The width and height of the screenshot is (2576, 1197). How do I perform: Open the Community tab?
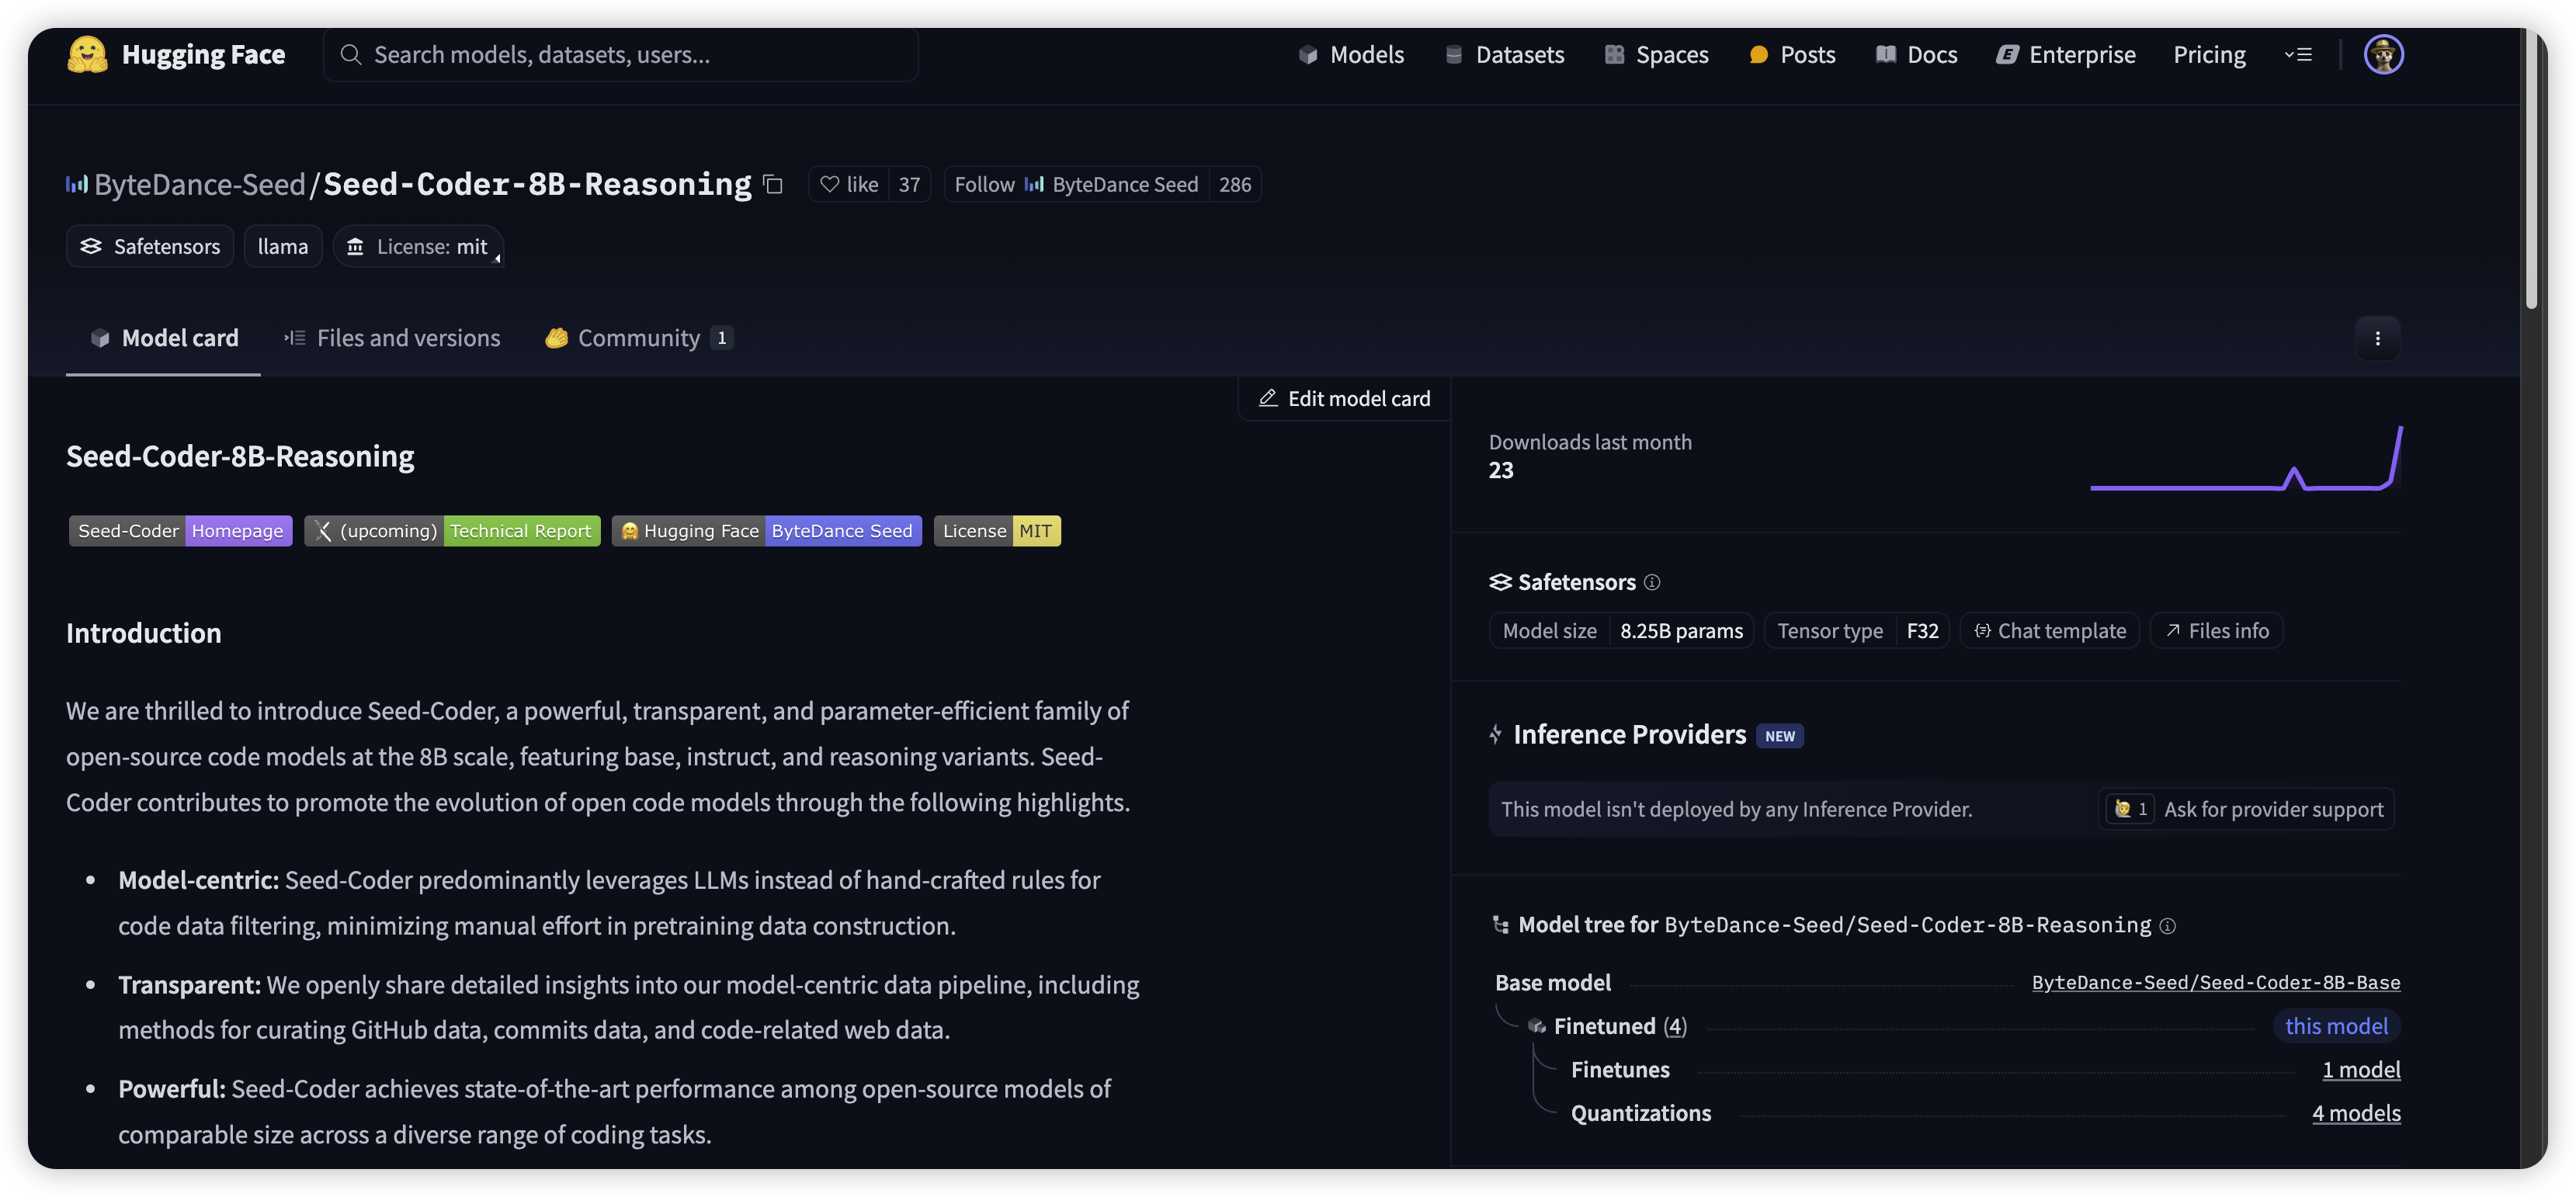638,338
